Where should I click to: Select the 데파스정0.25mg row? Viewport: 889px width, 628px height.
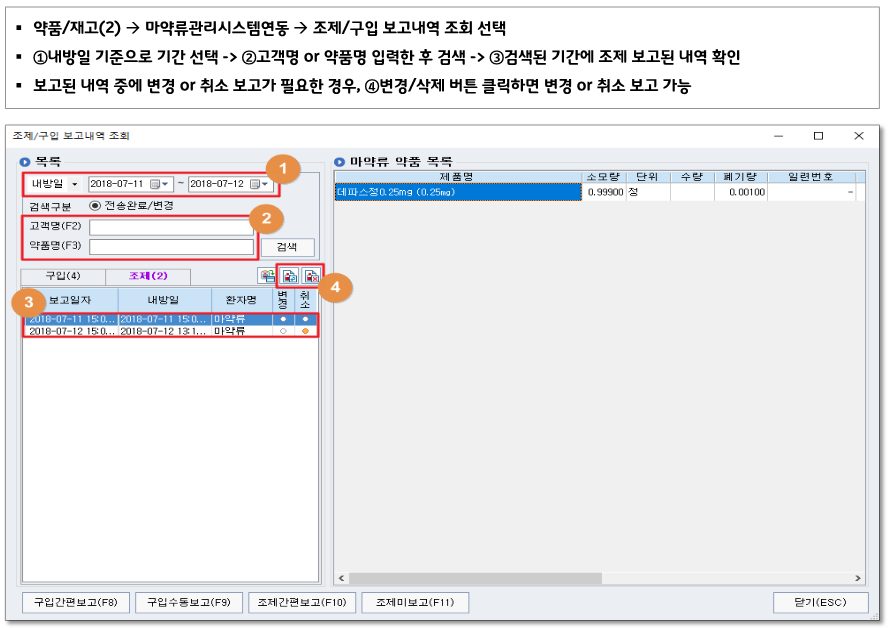click(x=458, y=192)
